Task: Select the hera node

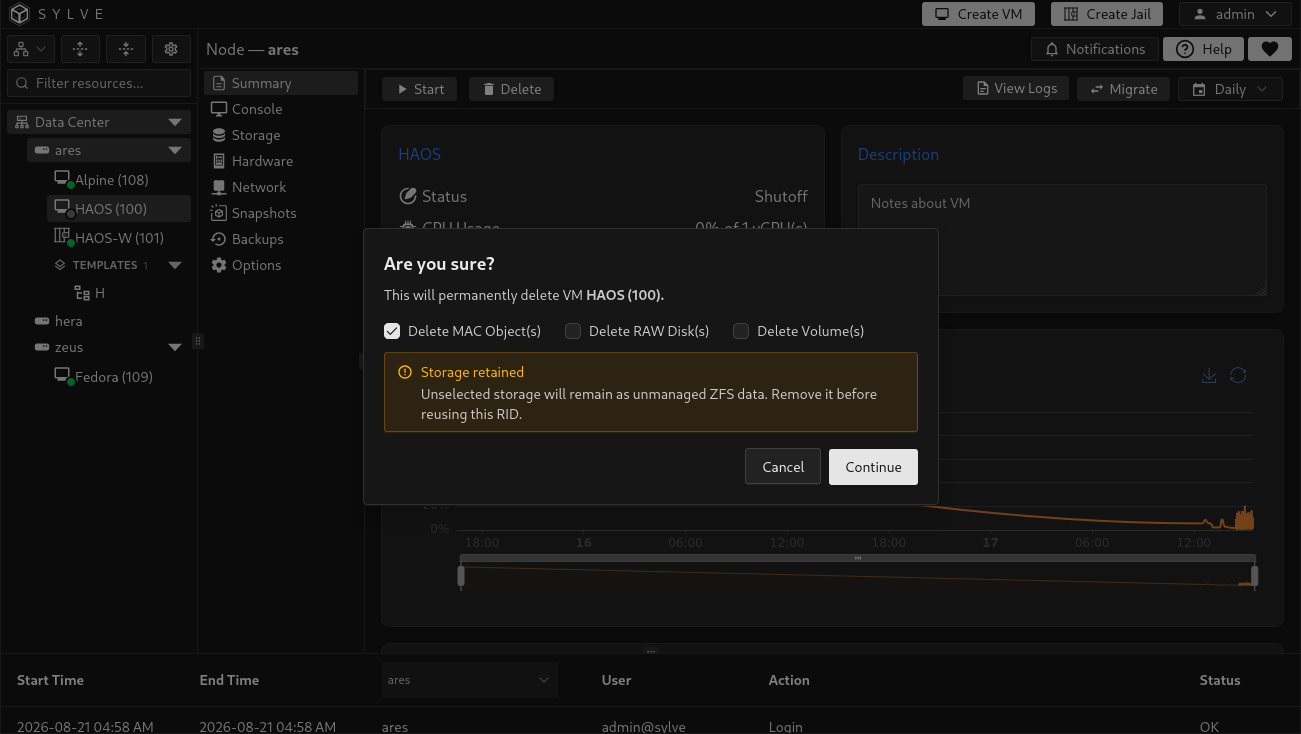Action: 69,321
